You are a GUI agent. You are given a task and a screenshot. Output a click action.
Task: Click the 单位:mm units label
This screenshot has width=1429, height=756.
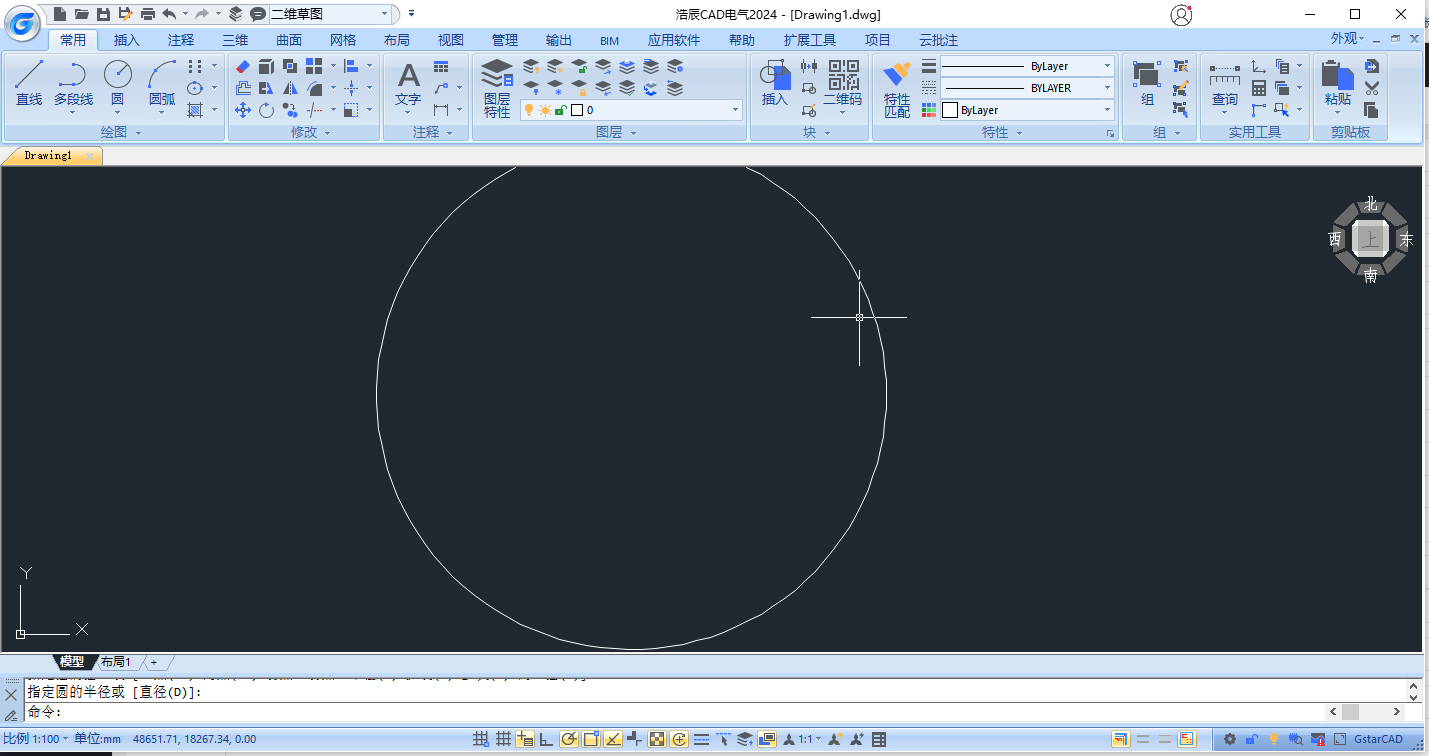[x=97, y=739]
